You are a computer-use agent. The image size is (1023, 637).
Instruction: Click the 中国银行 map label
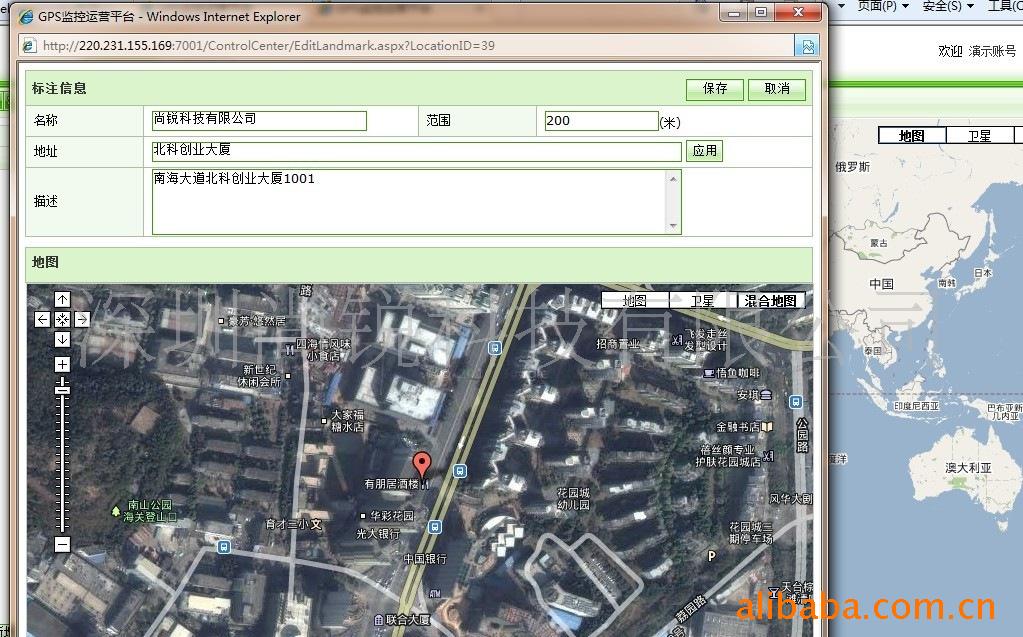(x=425, y=559)
